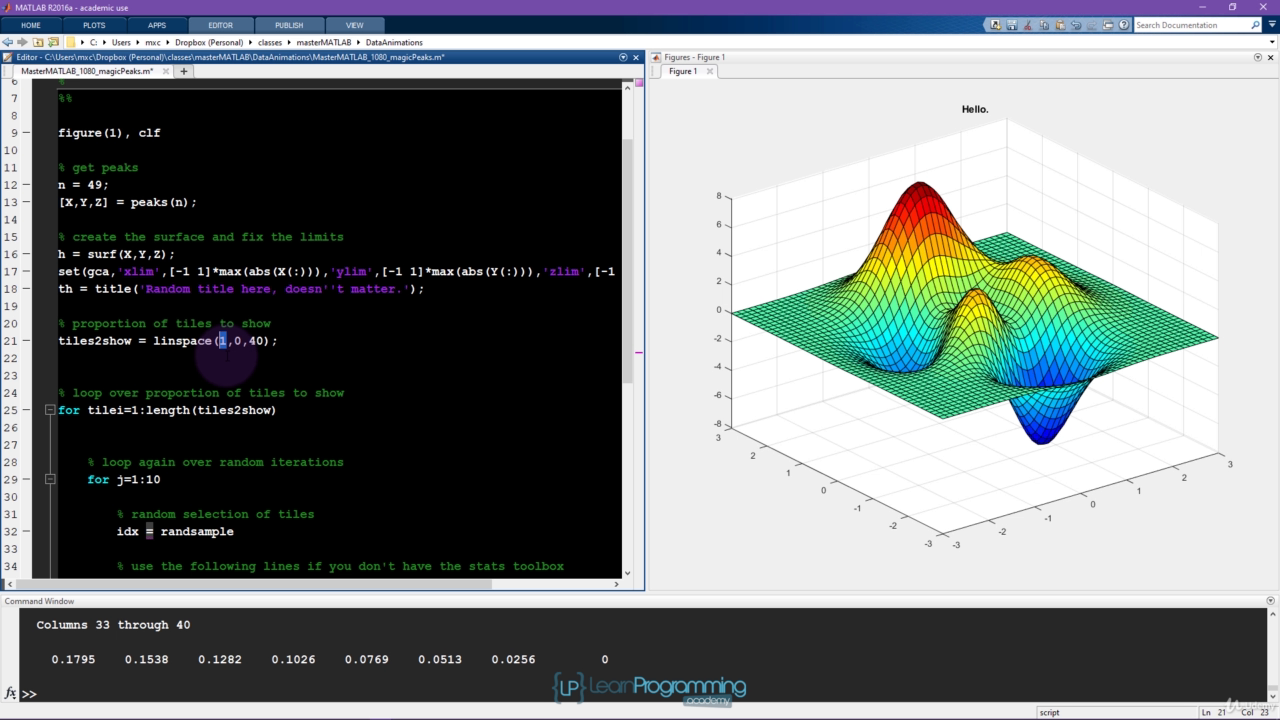Click the 'Ln 21' indicator in status bar
The width and height of the screenshot is (1280, 720).
click(x=1212, y=712)
